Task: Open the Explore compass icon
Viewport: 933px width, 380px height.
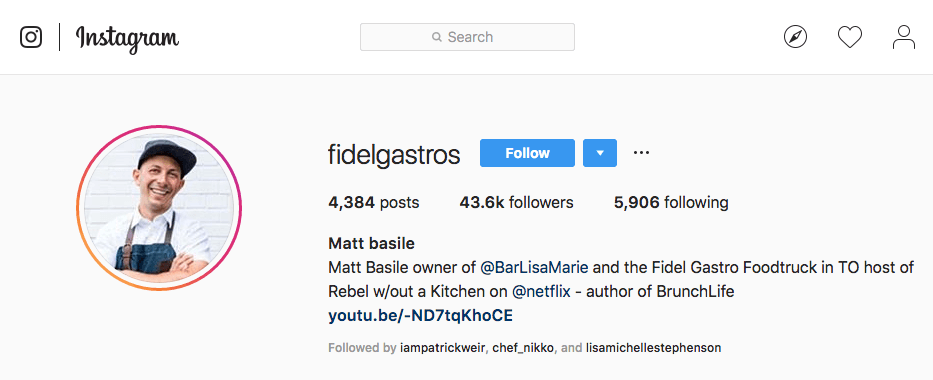Action: [796, 37]
